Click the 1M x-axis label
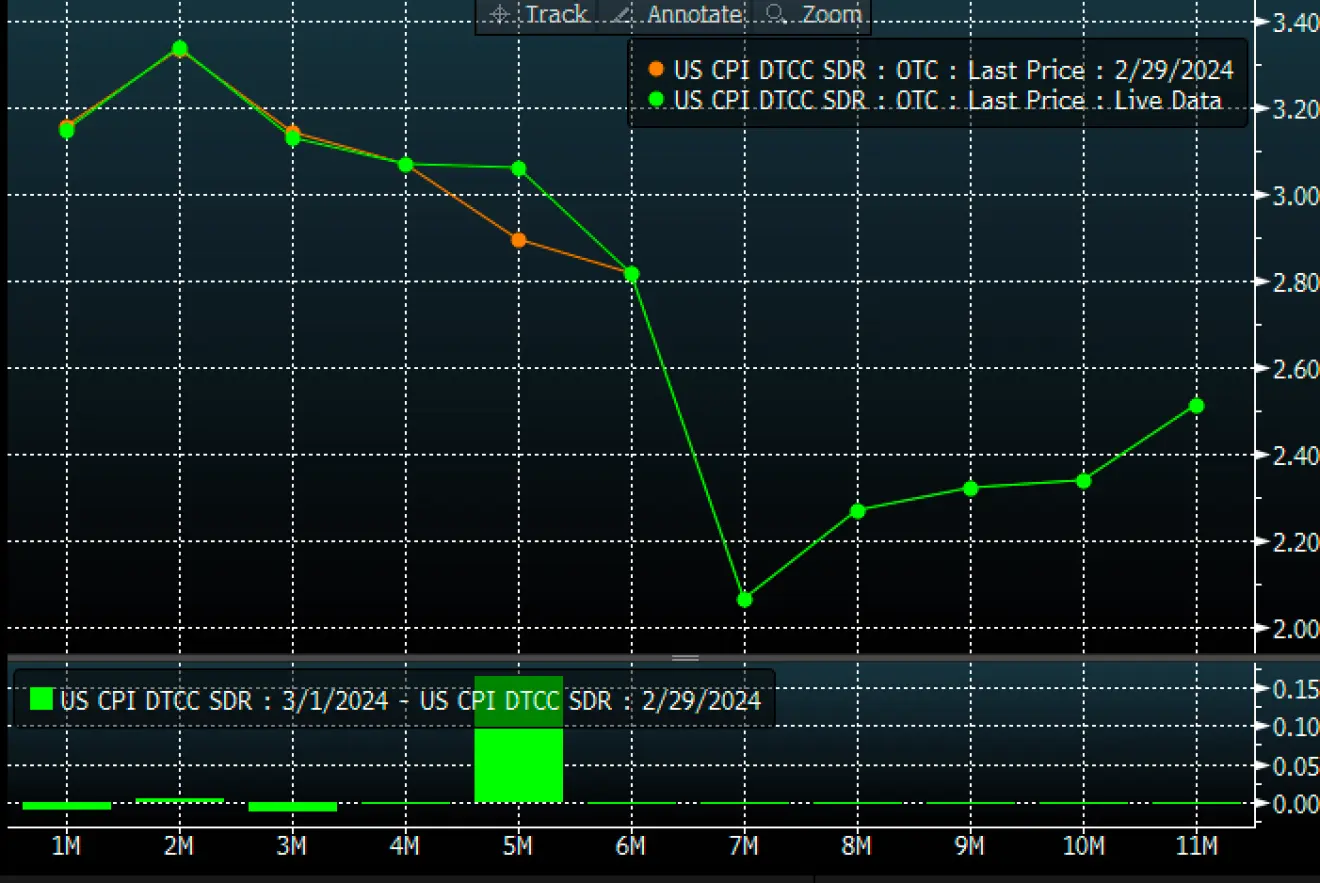1320x883 pixels. 67,846
